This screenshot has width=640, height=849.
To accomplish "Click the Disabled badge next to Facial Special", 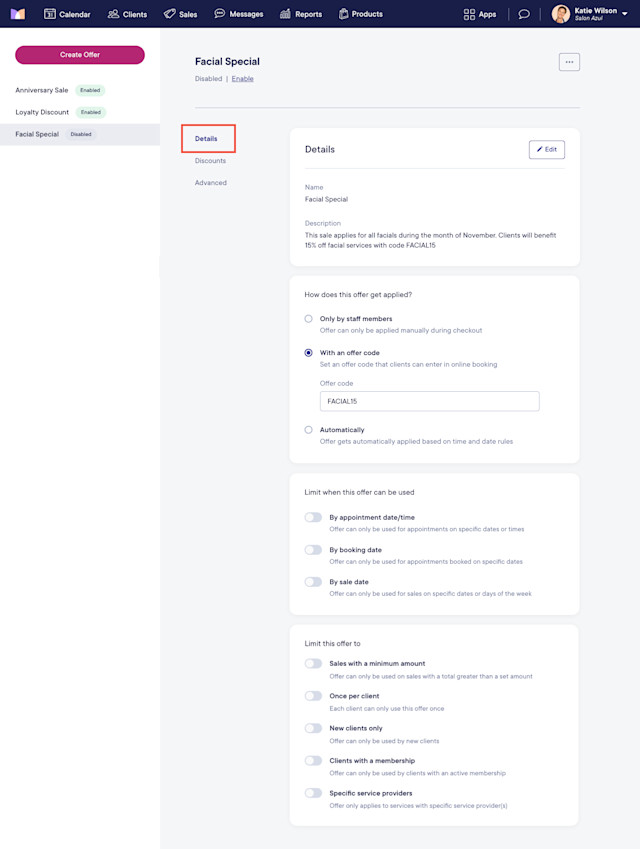I will (x=81, y=134).
